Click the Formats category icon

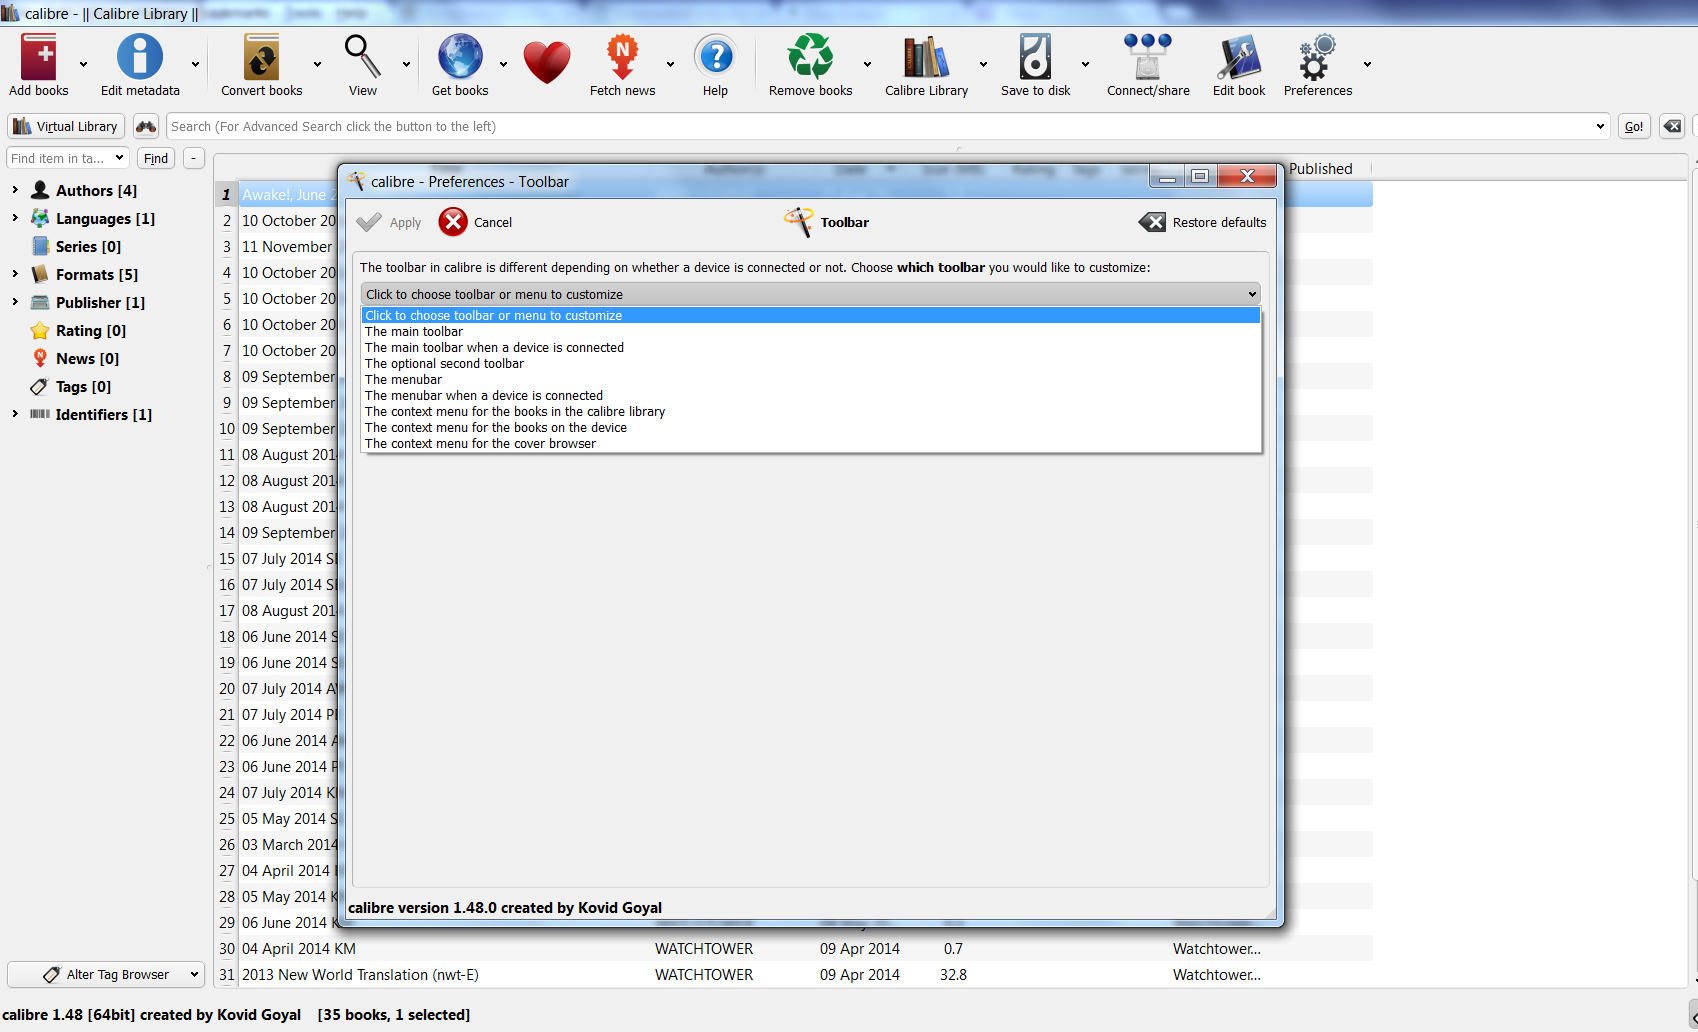[40, 274]
